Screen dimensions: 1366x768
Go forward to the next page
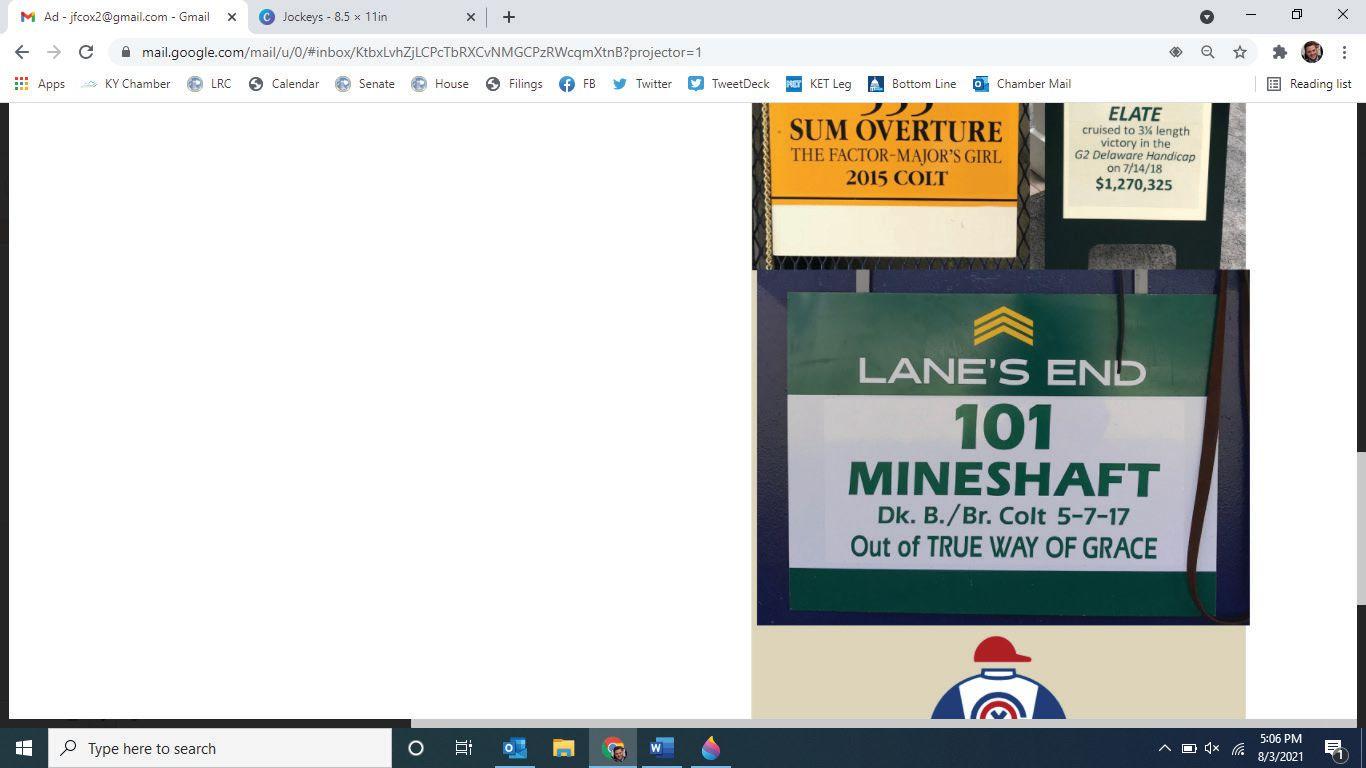54,52
